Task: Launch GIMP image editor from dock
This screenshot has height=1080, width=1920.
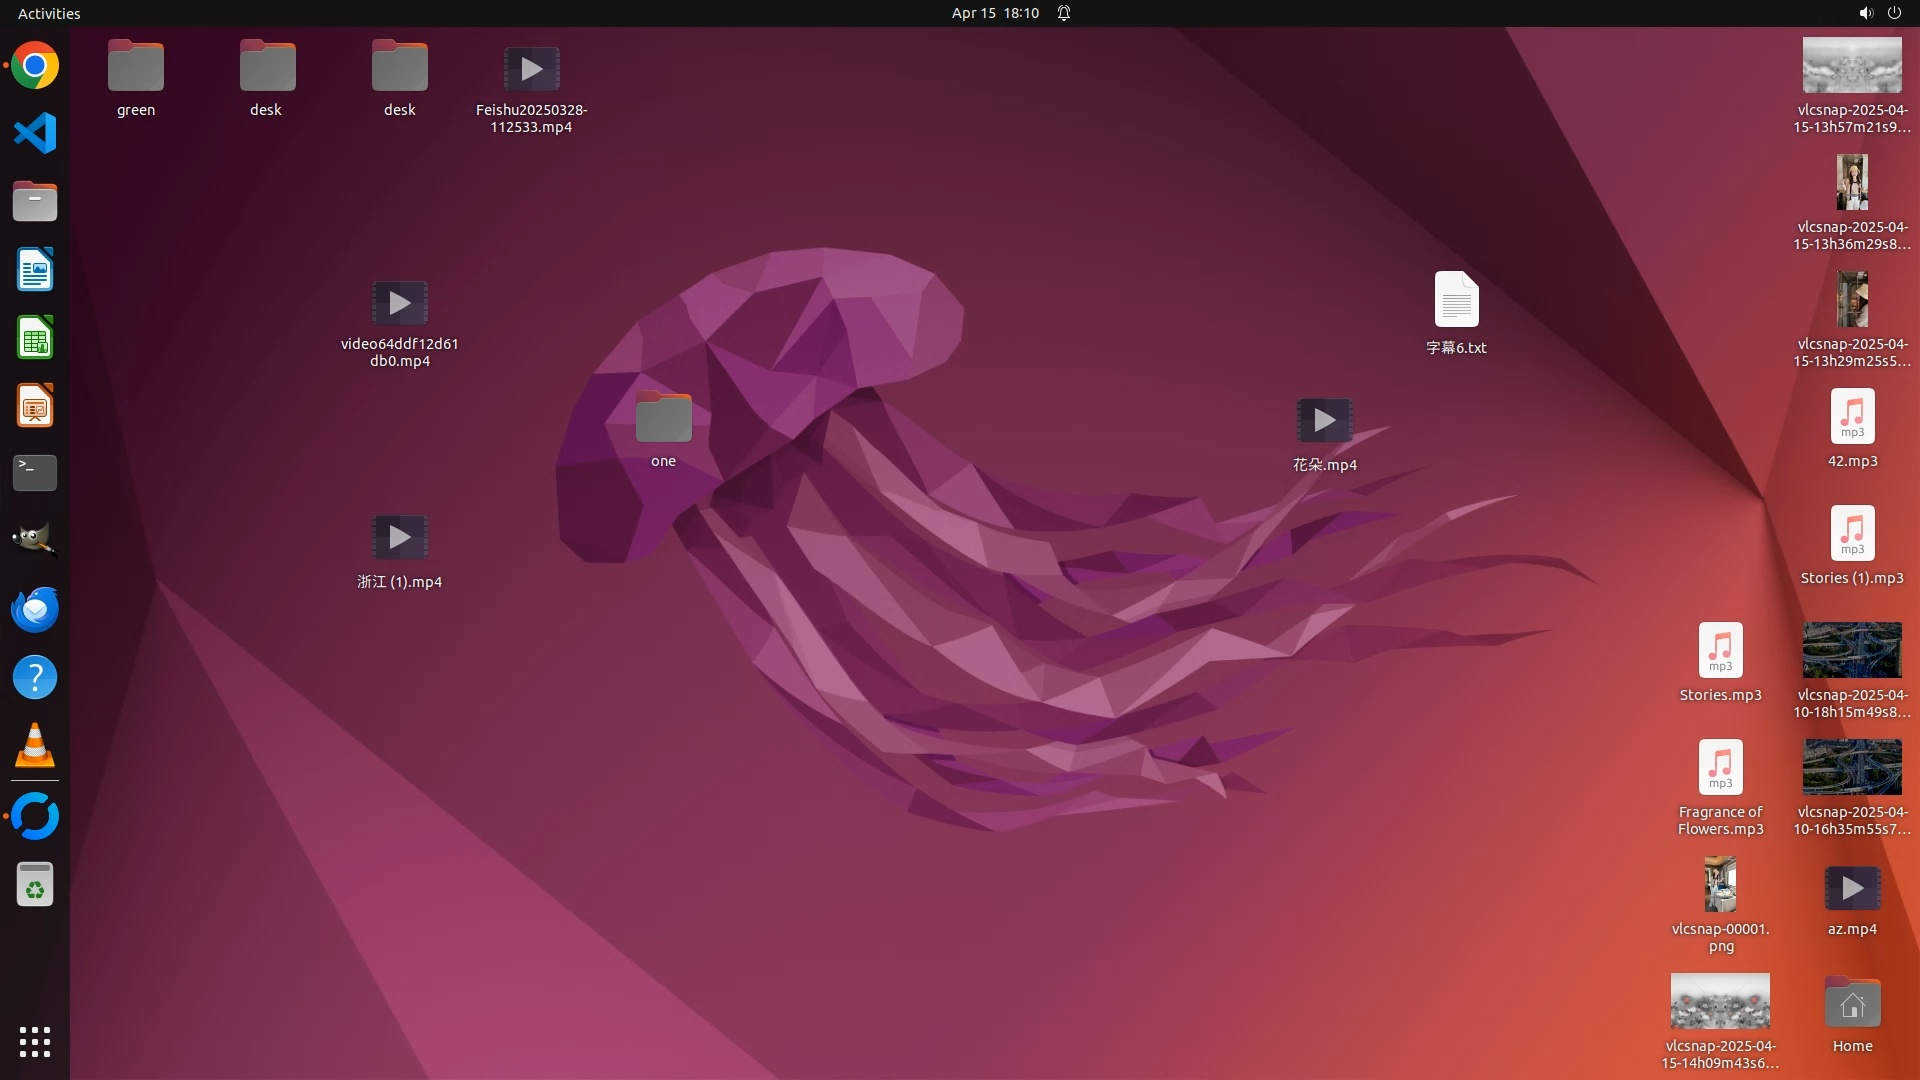Action: click(x=35, y=541)
